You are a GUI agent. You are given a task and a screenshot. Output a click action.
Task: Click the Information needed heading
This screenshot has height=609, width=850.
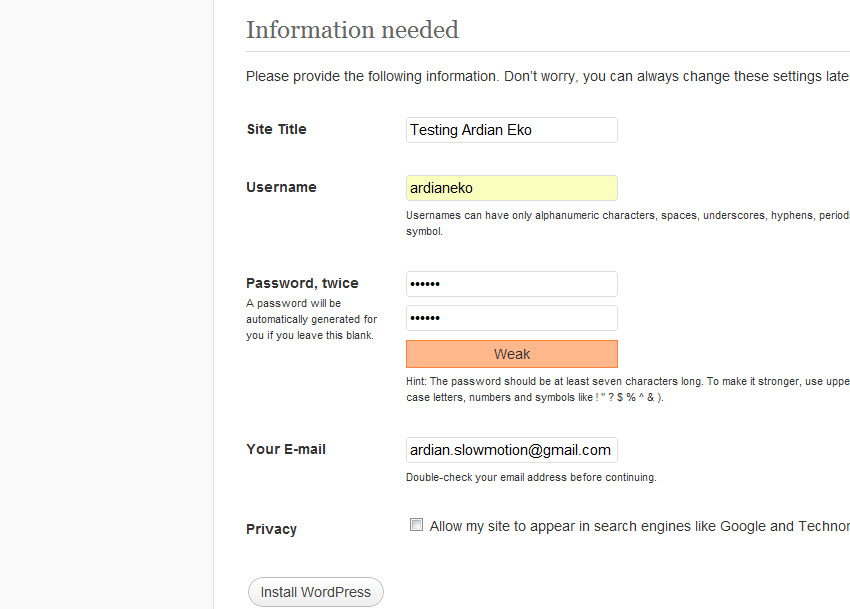point(352,30)
